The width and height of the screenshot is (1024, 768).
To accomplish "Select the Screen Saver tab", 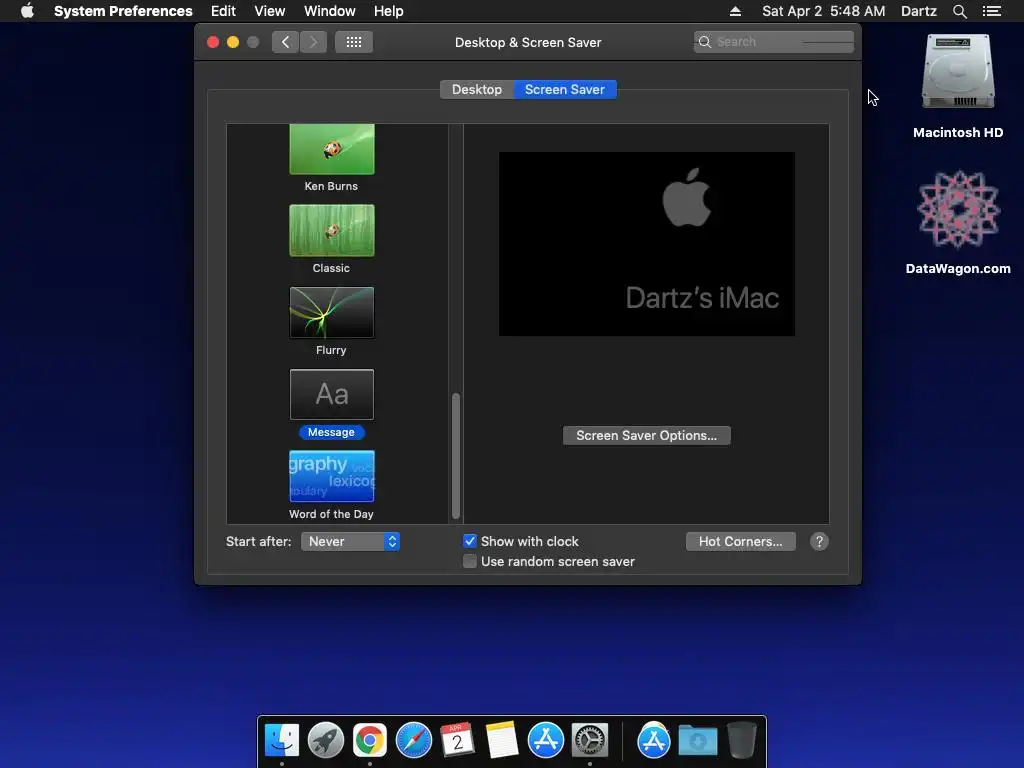I will tap(565, 89).
